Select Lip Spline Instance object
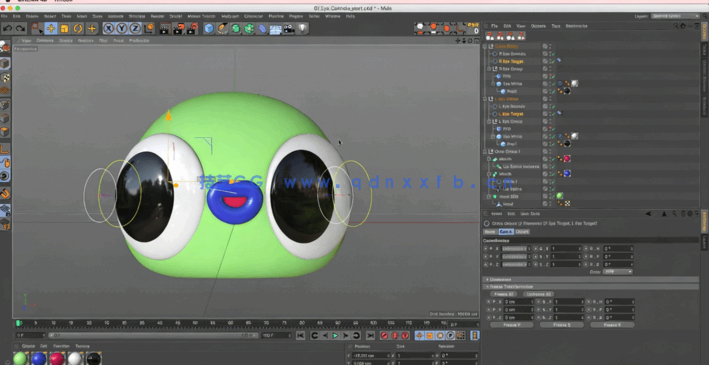Image resolution: width=709 pixels, height=365 pixels. (521, 166)
